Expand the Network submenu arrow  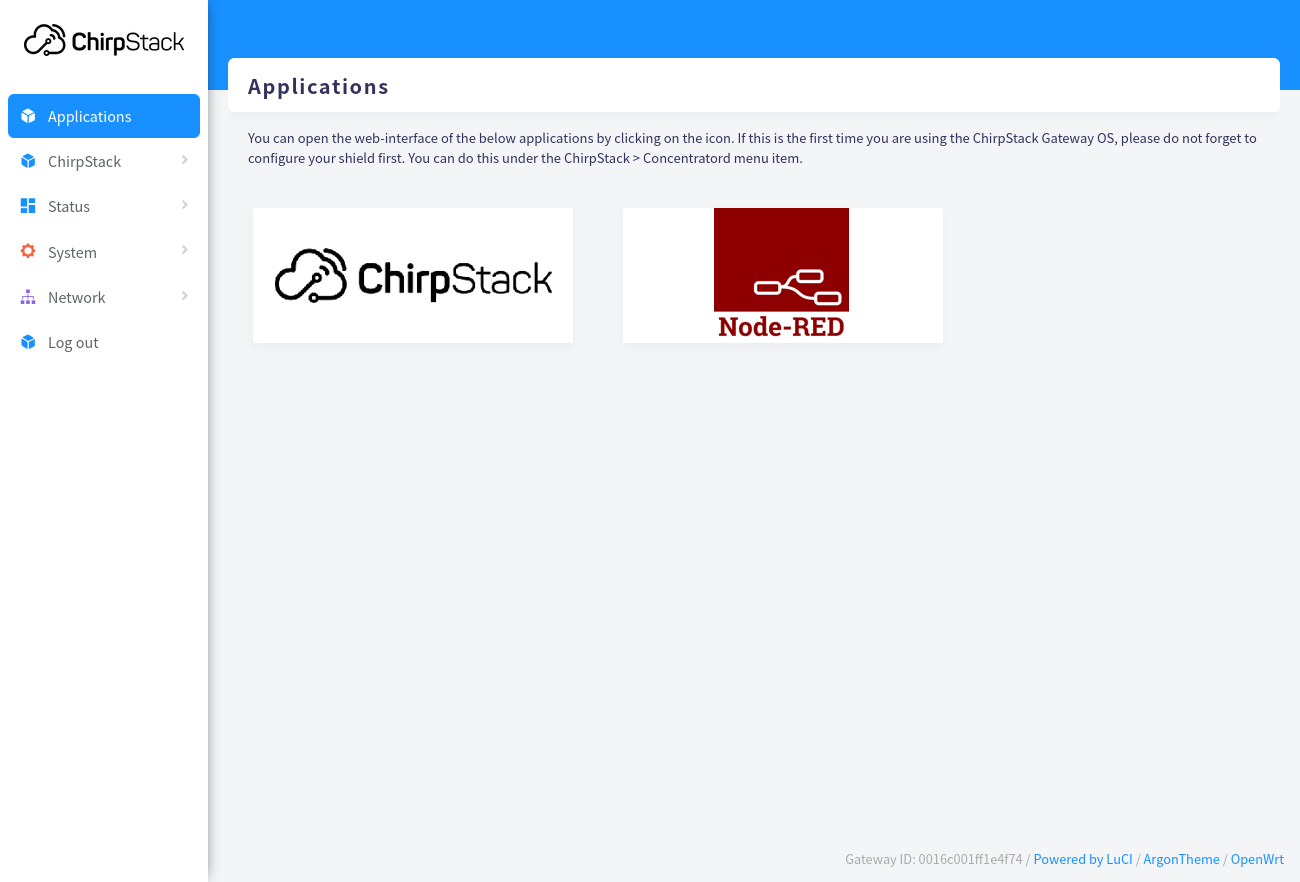tap(185, 296)
